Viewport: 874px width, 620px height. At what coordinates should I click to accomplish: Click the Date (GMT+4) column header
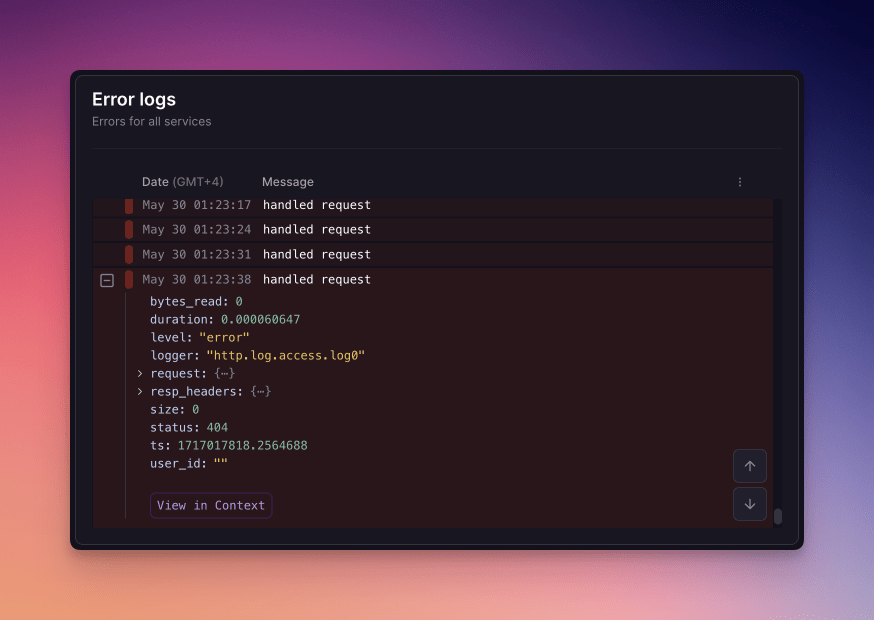click(x=182, y=182)
